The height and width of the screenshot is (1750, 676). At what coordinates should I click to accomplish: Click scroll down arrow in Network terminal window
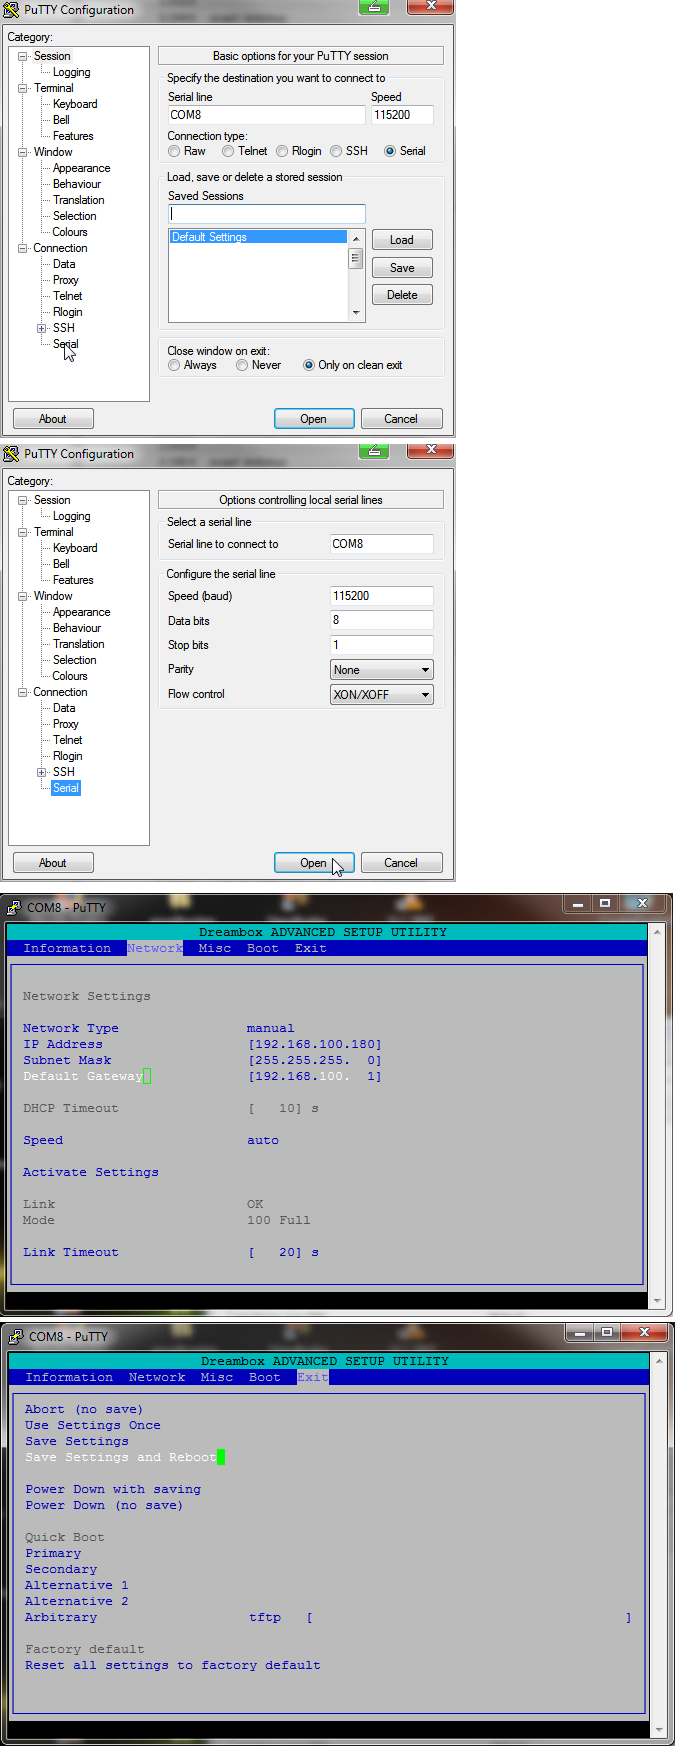click(x=657, y=1300)
